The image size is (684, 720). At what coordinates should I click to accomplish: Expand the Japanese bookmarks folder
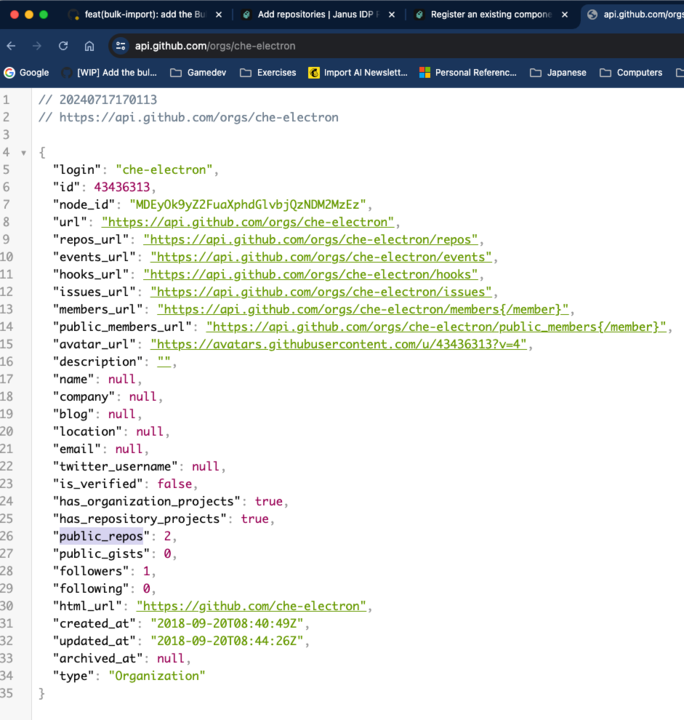tap(559, 73)
